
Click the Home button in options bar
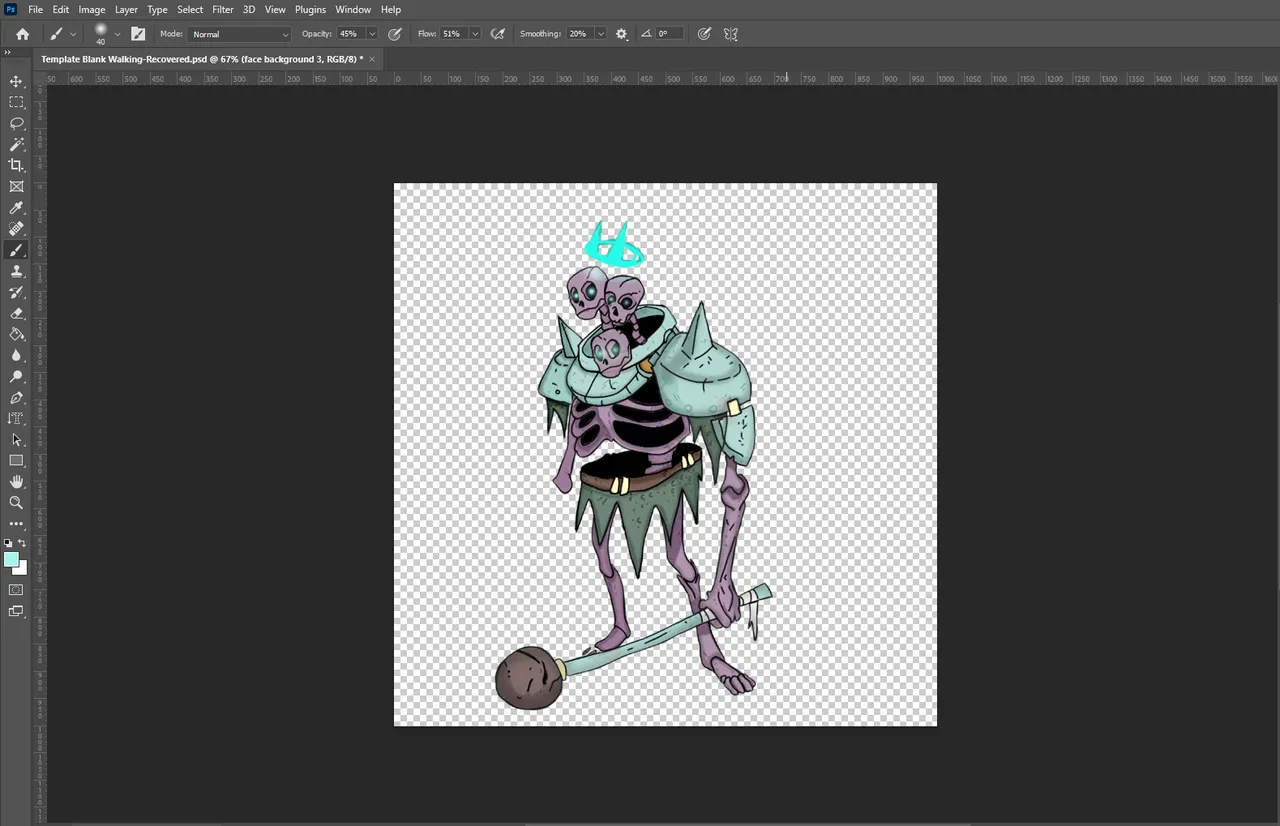(22, 34)
